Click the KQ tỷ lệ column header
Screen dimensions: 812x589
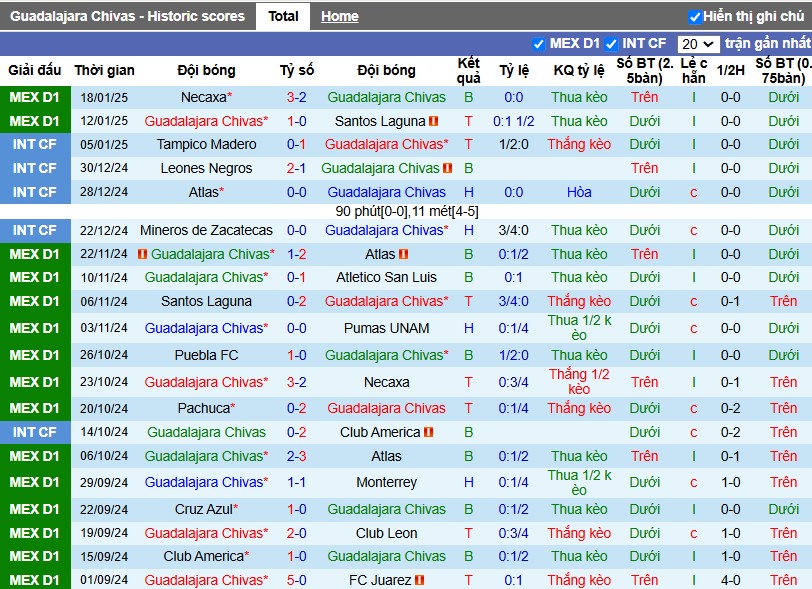[x=579, y=70]
